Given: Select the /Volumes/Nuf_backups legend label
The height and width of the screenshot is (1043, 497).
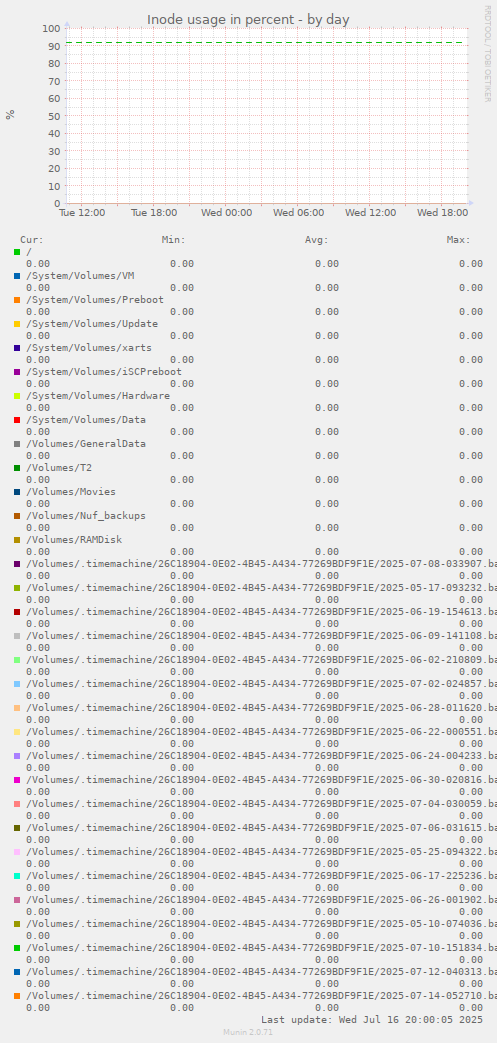Looking at the screenshot, I should 86,516.
